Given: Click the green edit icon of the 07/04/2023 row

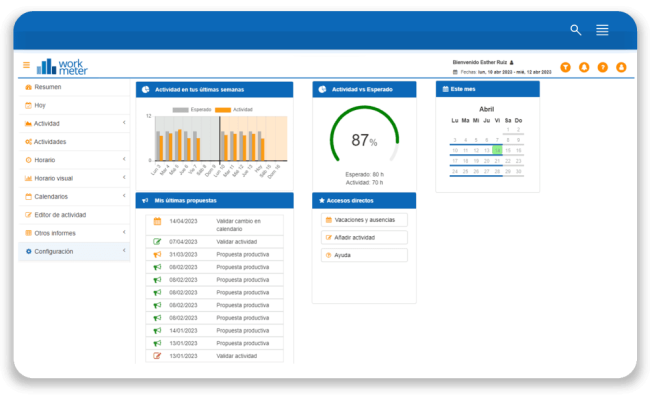Looking at the screenshot, I should point(157,242).
